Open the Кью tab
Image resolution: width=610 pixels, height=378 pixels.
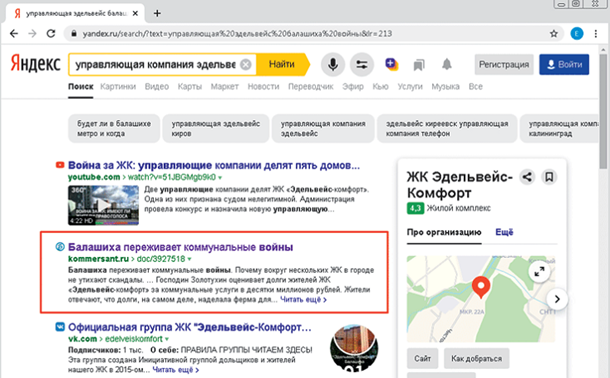(x=380, y=87)
